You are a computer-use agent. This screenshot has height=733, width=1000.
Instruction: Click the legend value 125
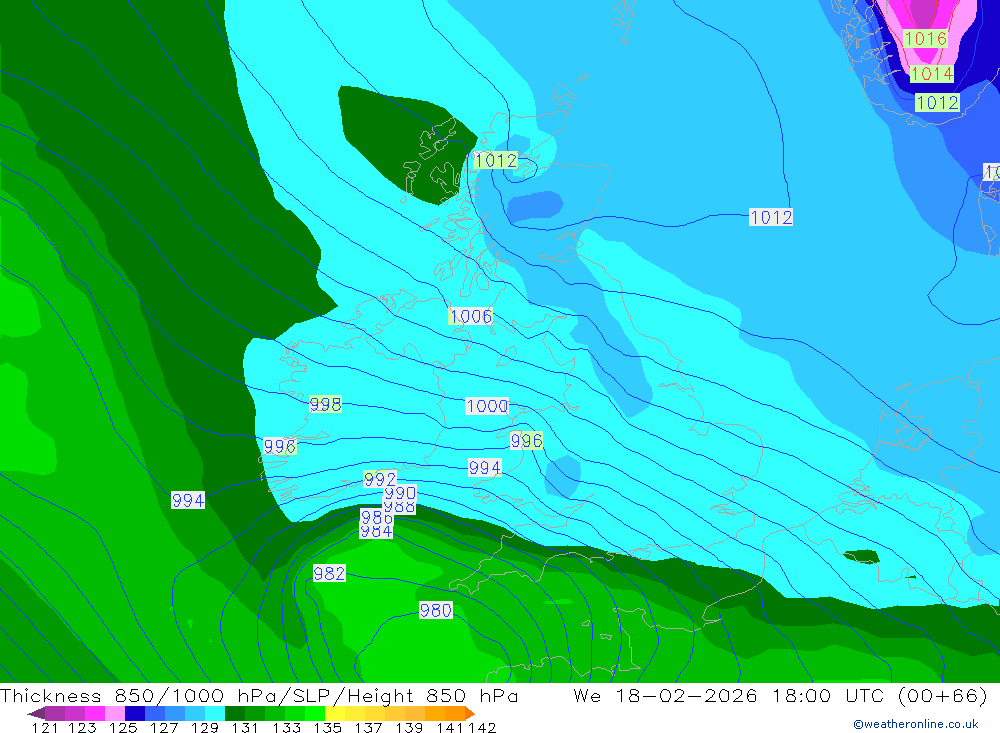tap(123, 727)
